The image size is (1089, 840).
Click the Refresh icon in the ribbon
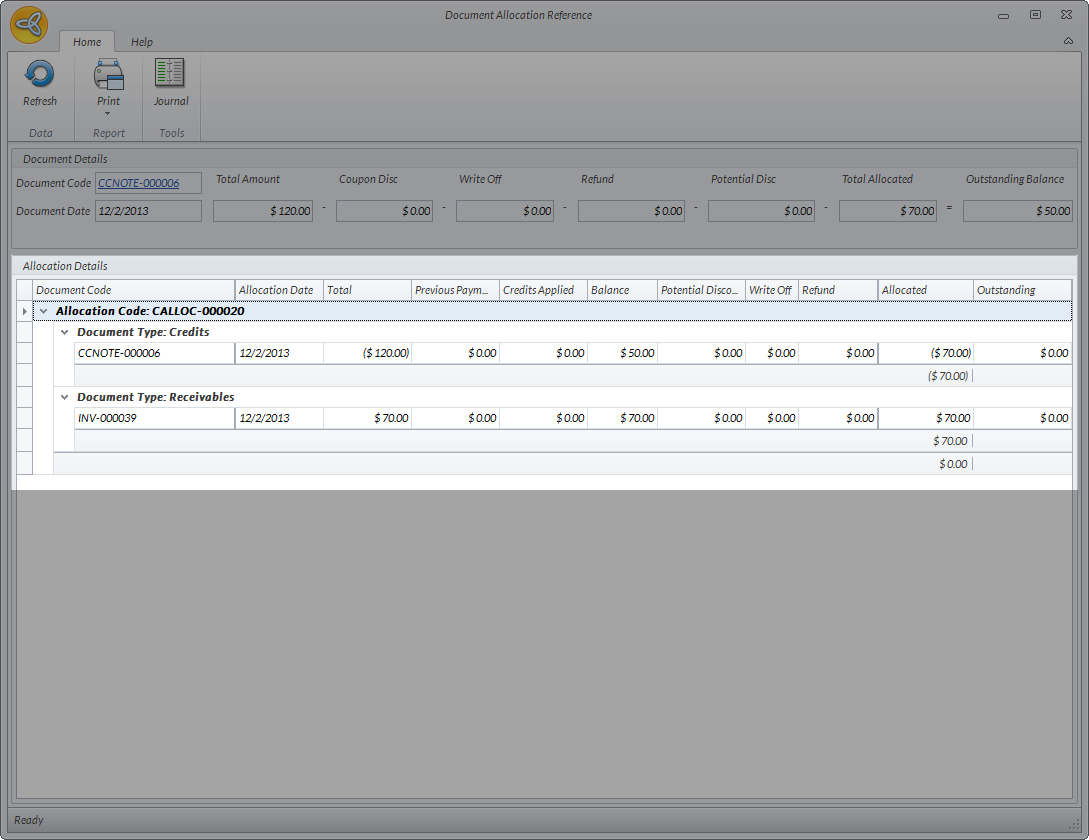(x=40, y=75)
